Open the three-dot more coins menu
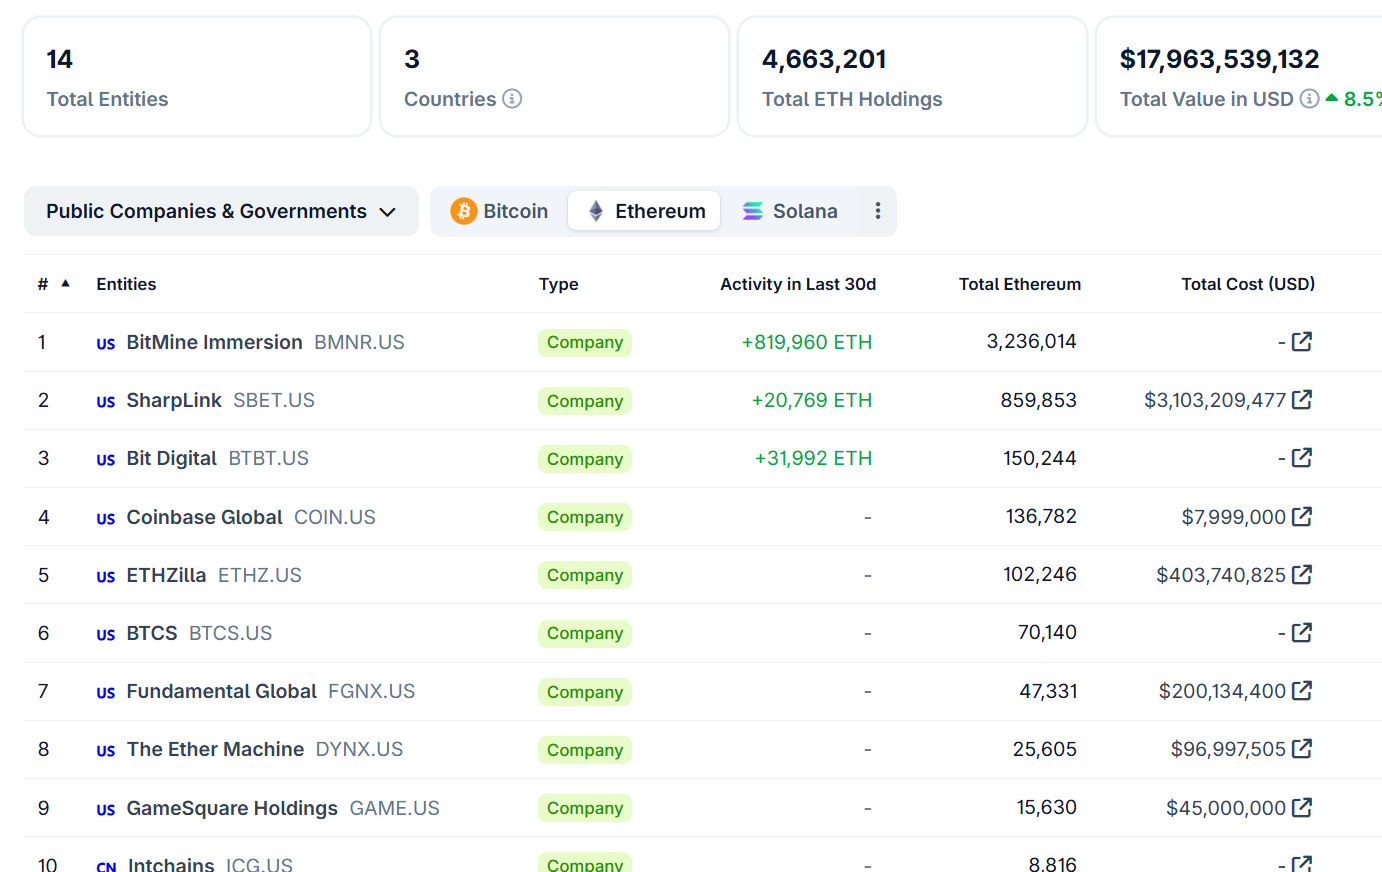1382x872 pixels. click(877, 211)
